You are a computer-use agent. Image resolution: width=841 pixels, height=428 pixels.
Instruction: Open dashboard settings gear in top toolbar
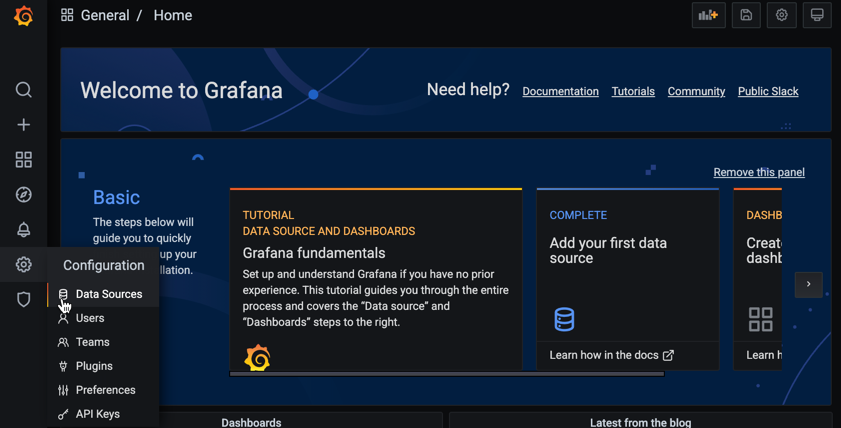click(x=781, y=15)
